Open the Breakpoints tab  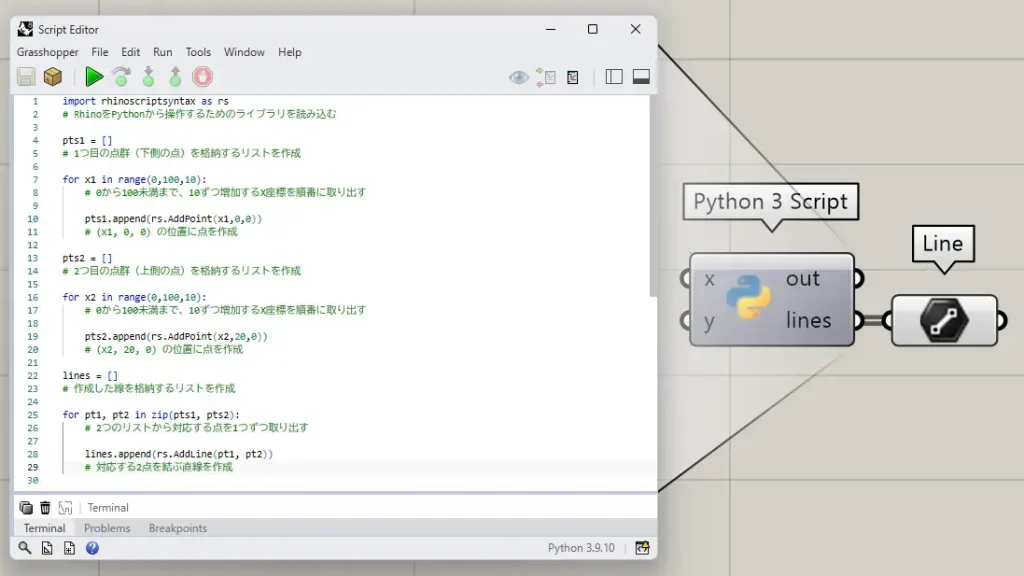pyautogui.click(x=178, y=528)
